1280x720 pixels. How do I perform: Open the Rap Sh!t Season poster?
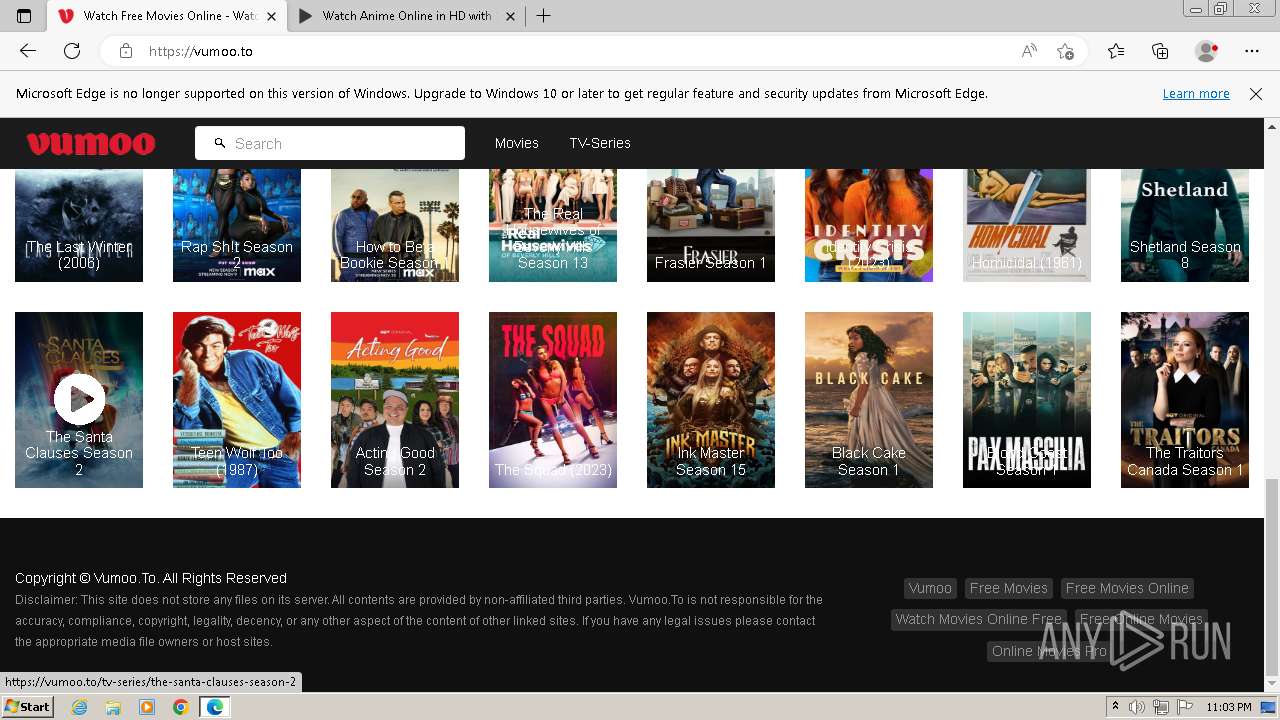[237, 225]
